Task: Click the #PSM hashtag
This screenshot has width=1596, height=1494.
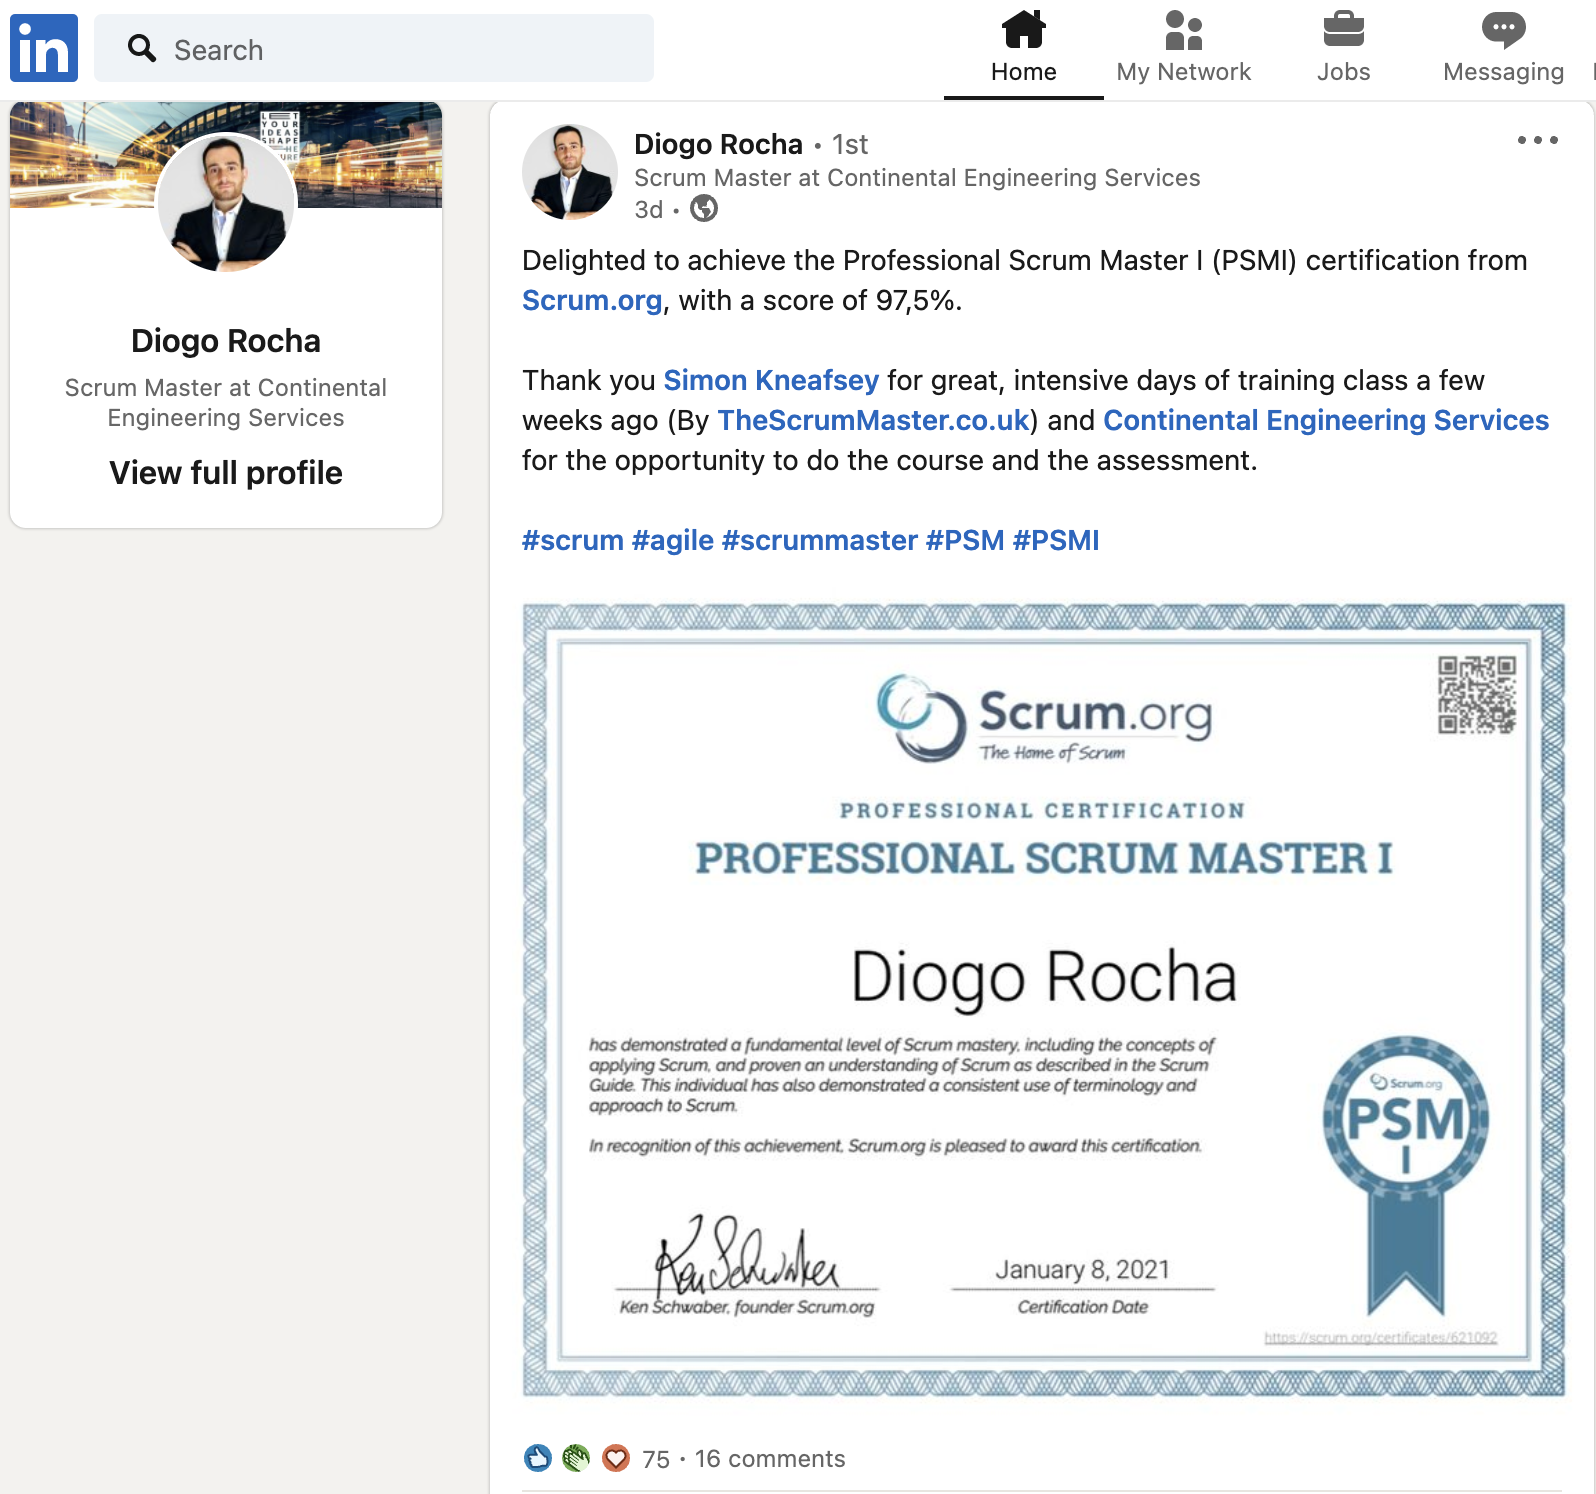Action: point(965,540)
